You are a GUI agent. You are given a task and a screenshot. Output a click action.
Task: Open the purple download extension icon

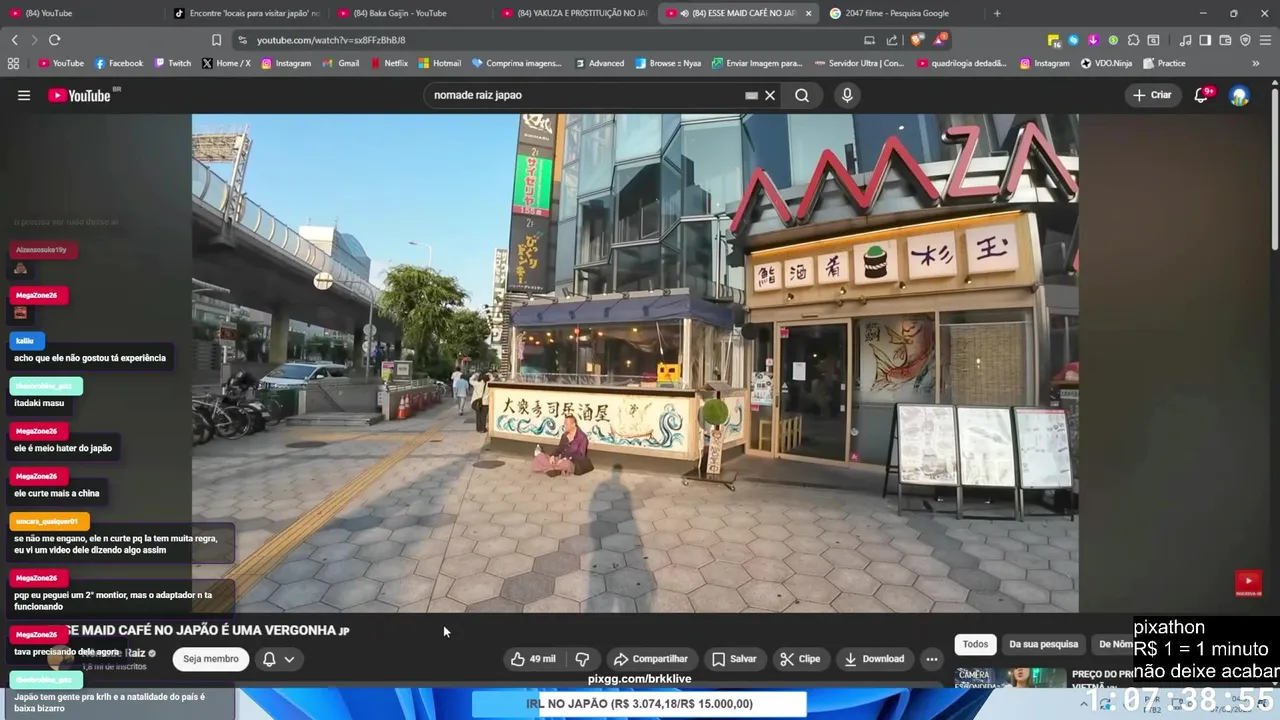pyautogui.click(x=1093, y=40)
